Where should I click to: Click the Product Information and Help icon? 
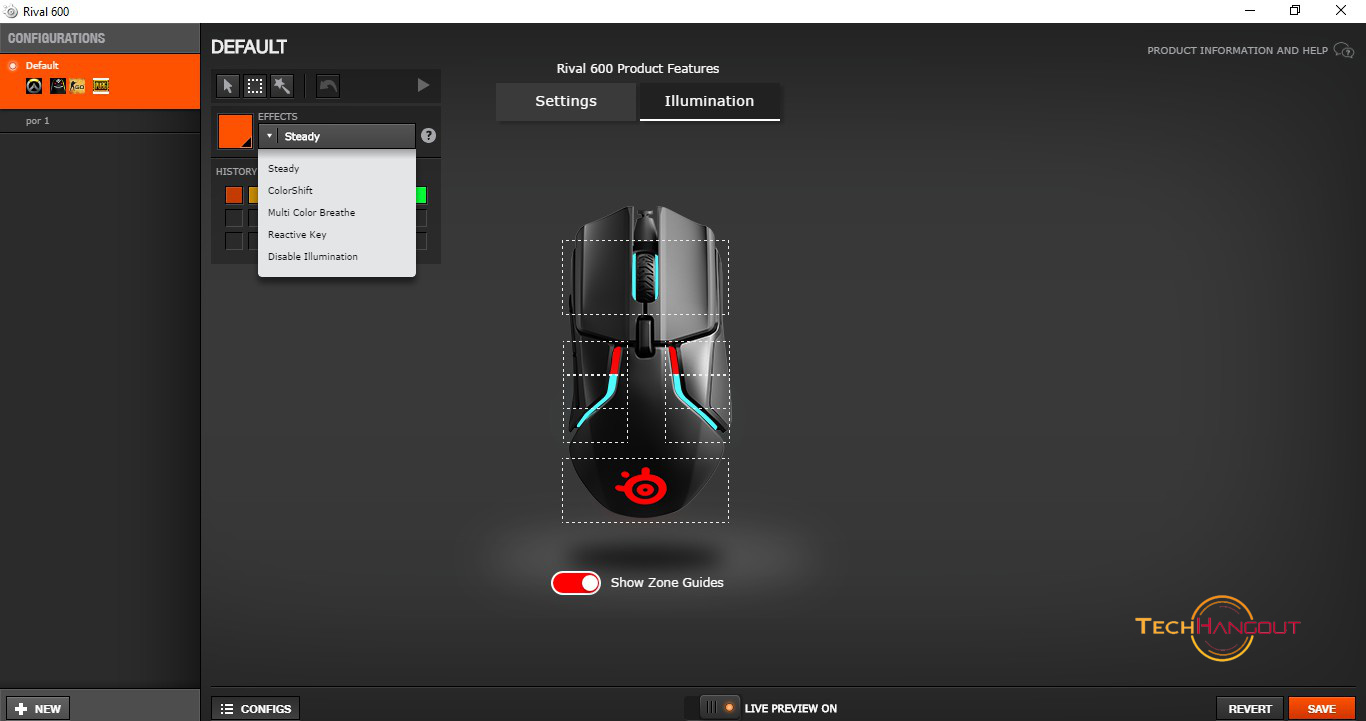(1344, 51)
